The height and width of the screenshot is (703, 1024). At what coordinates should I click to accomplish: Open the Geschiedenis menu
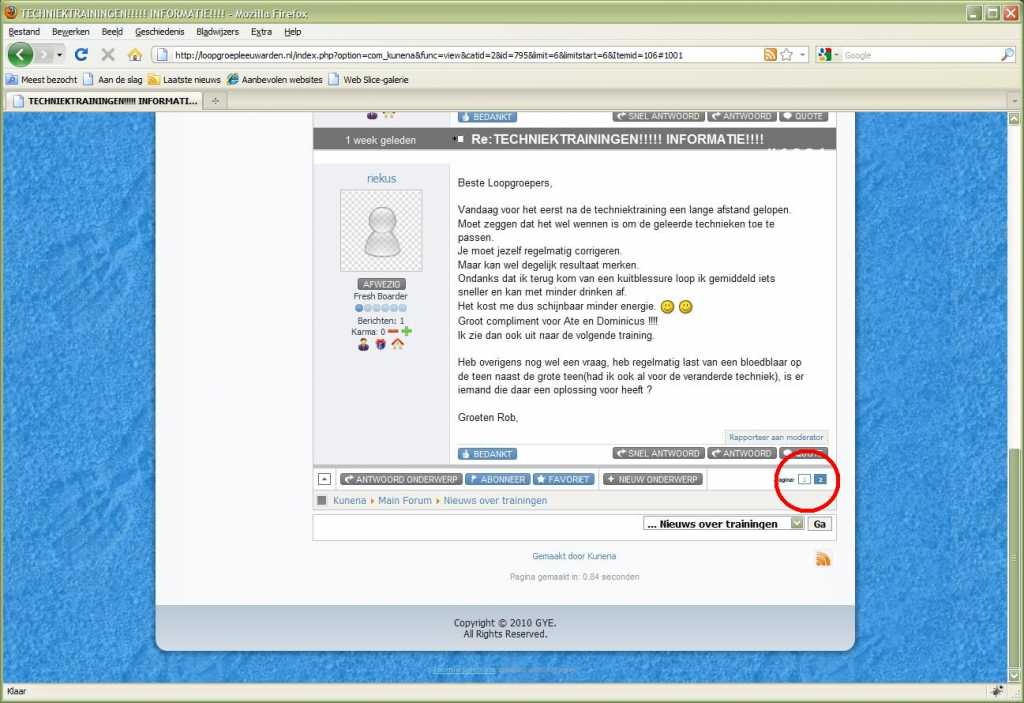coord(160,32)
